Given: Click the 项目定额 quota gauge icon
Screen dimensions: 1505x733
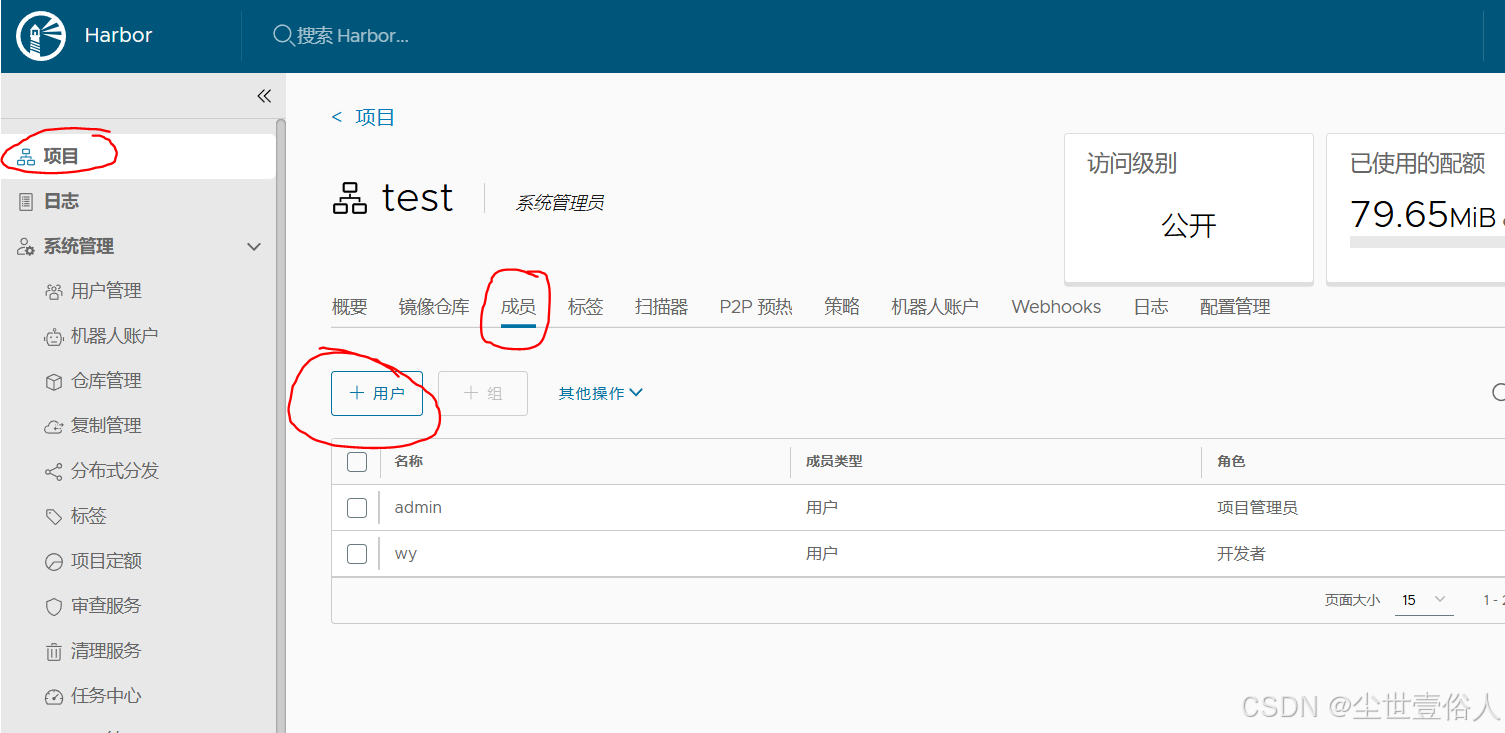Looking at the screenshot, I should [x=54, y=562].
